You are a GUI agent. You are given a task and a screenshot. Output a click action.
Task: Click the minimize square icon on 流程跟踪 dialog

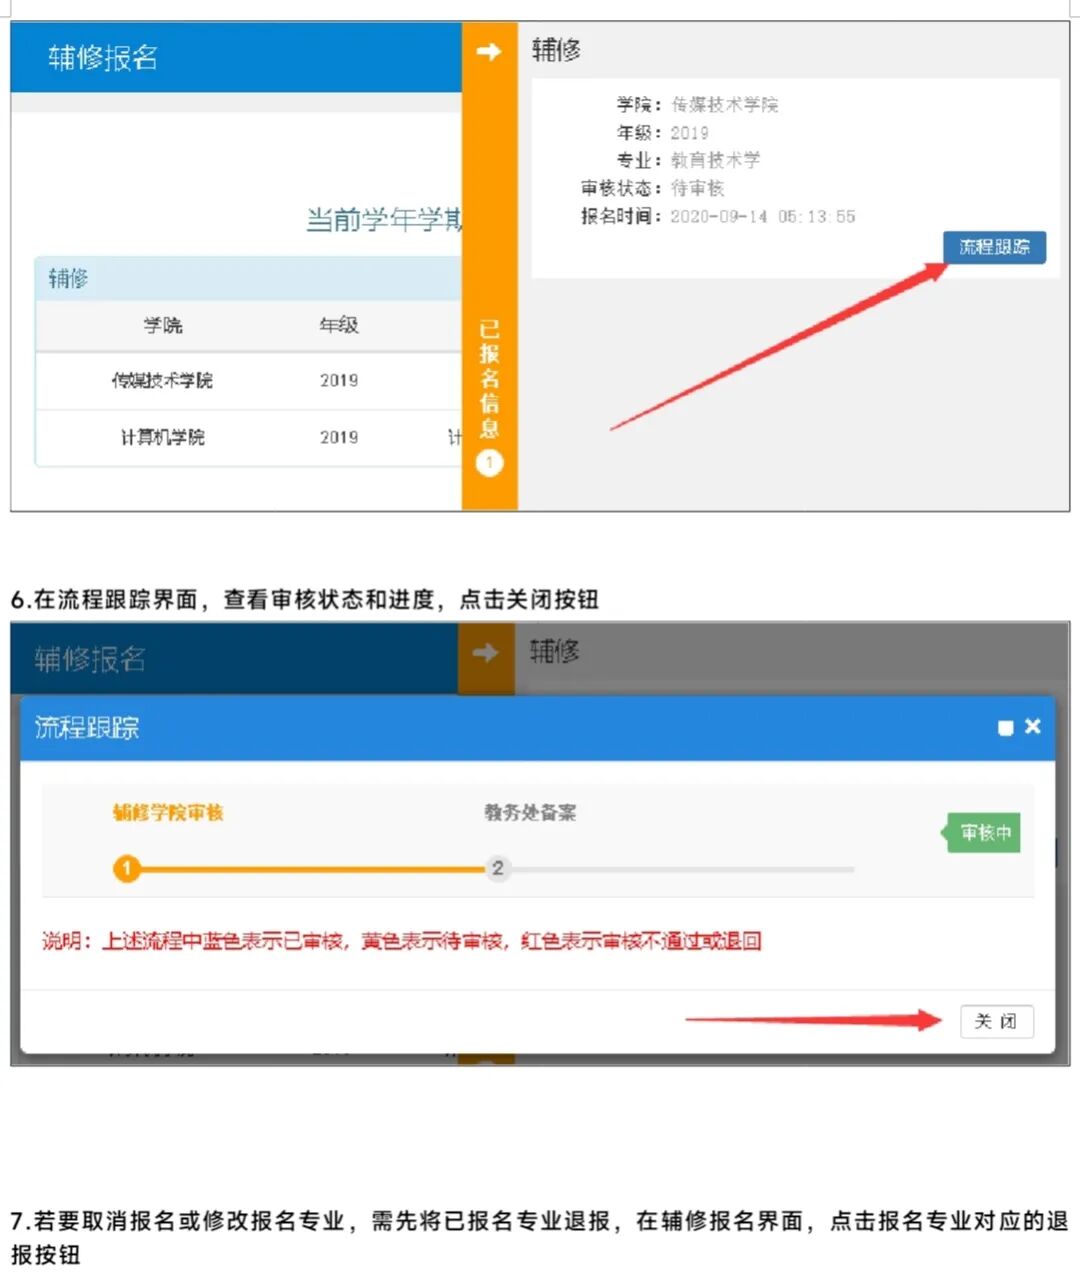coord(1006,727)
